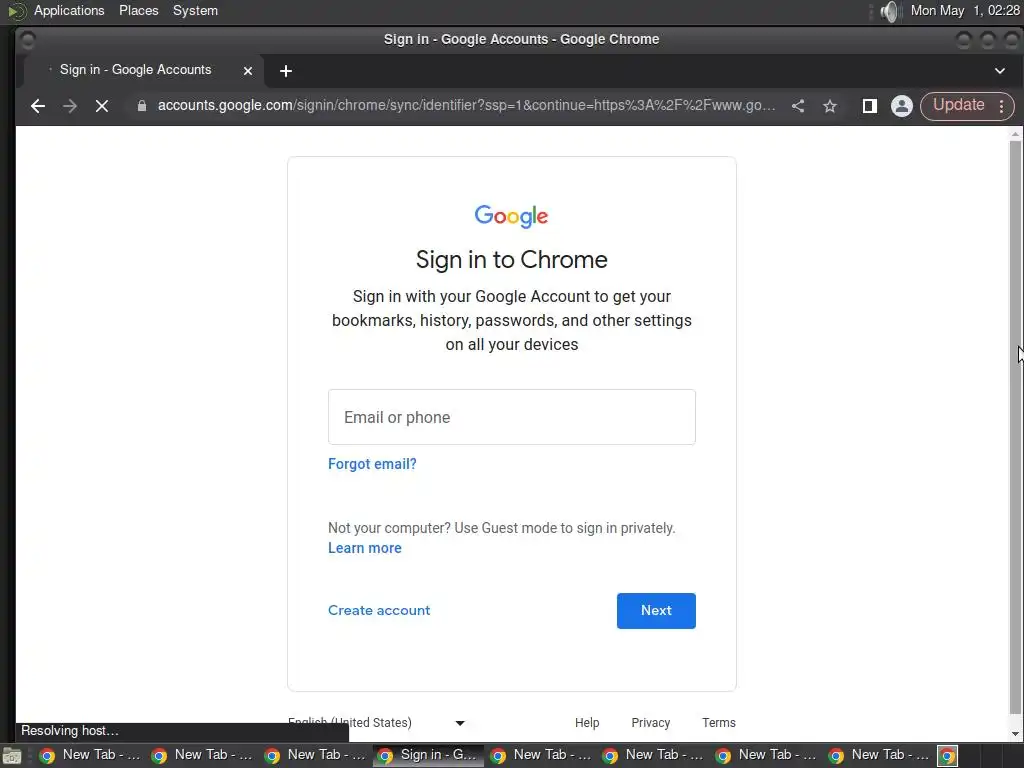Screen dimensions: 1024x768
Task: Switch to Sign in - G... taskbar window
Action: (x=428, y=756)
